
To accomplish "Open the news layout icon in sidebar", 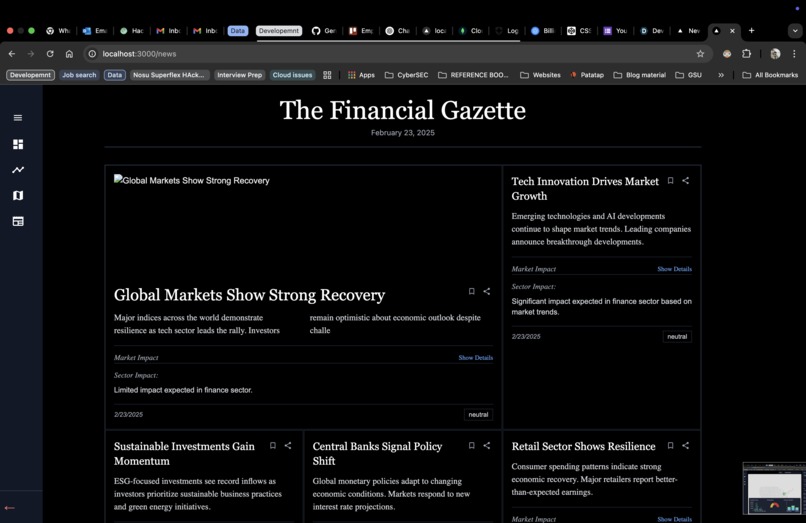I will [x=18, y=221].
